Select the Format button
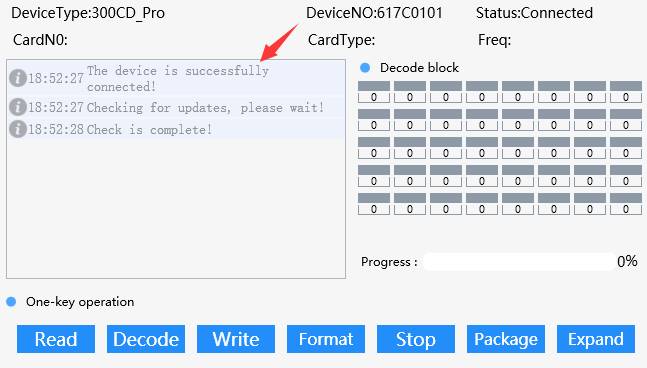 point(326,339)
